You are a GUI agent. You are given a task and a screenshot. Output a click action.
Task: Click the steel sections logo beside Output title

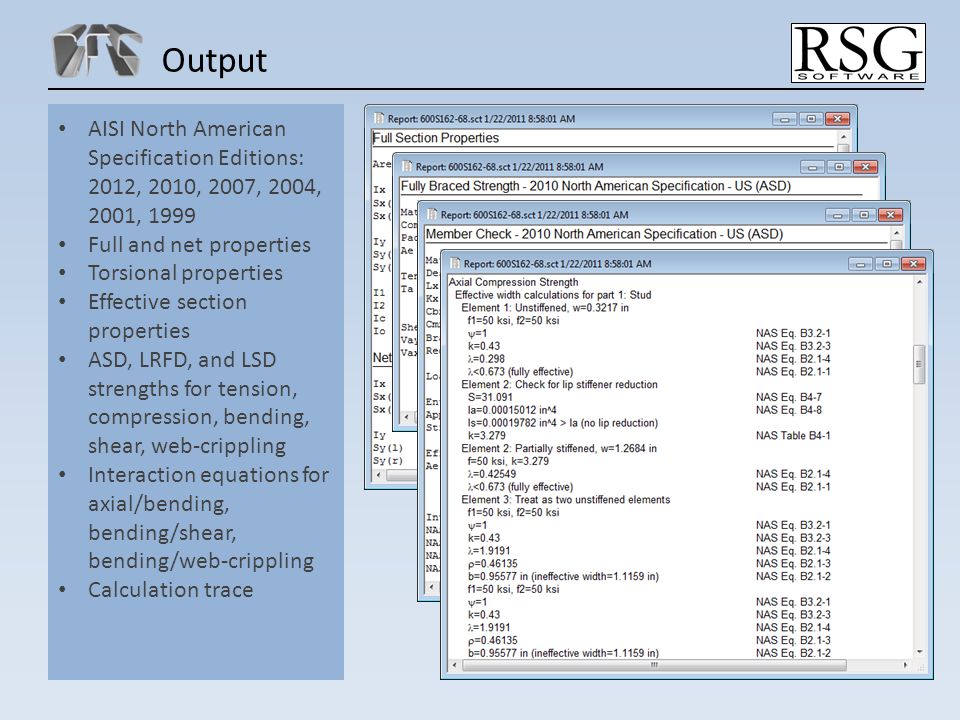[98, 51]
